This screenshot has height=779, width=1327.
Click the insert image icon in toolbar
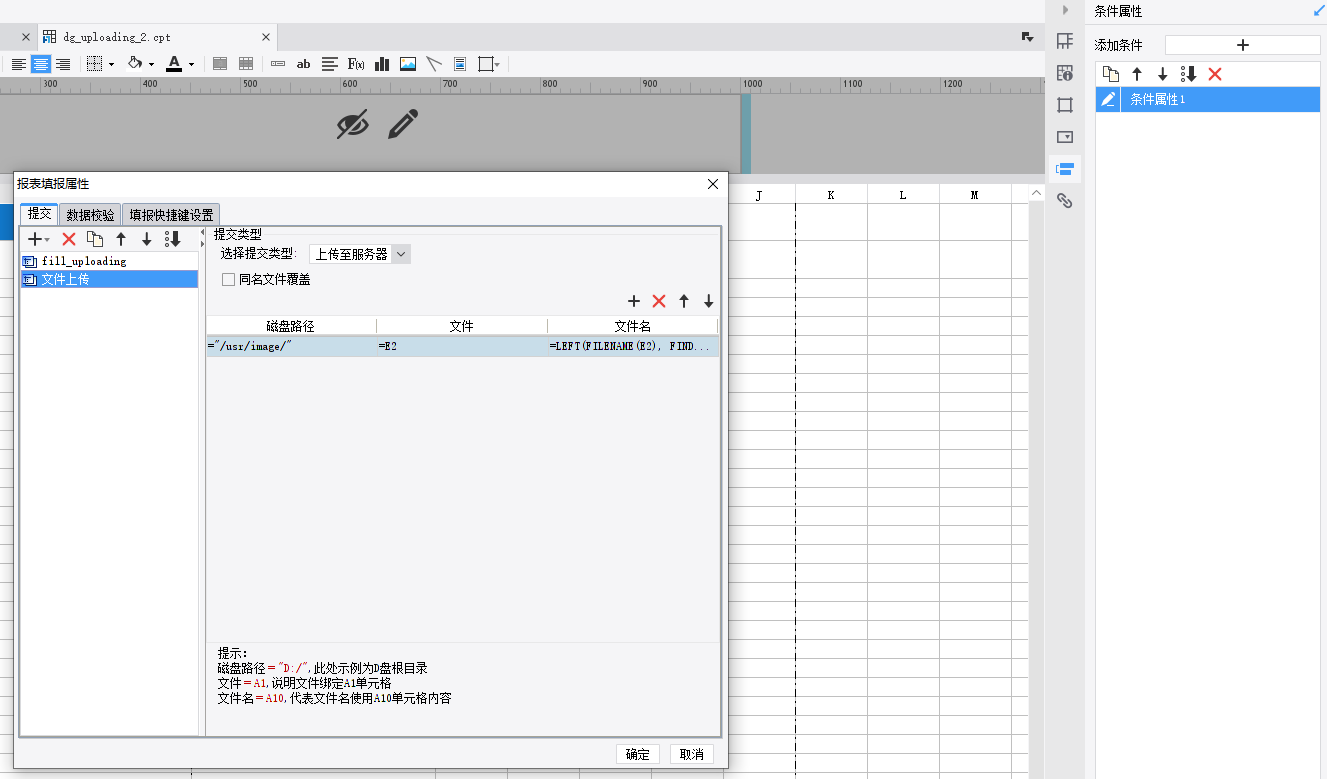pos(408,64)
